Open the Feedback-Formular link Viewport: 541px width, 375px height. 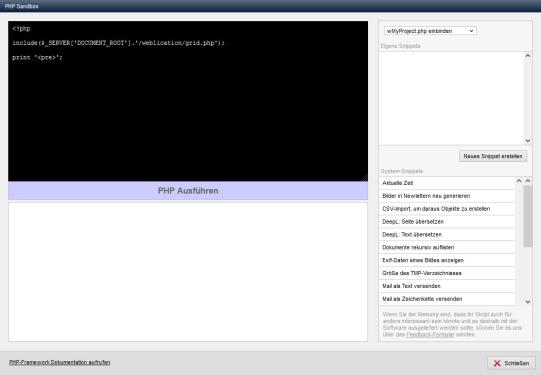click(x=430, y=334)
